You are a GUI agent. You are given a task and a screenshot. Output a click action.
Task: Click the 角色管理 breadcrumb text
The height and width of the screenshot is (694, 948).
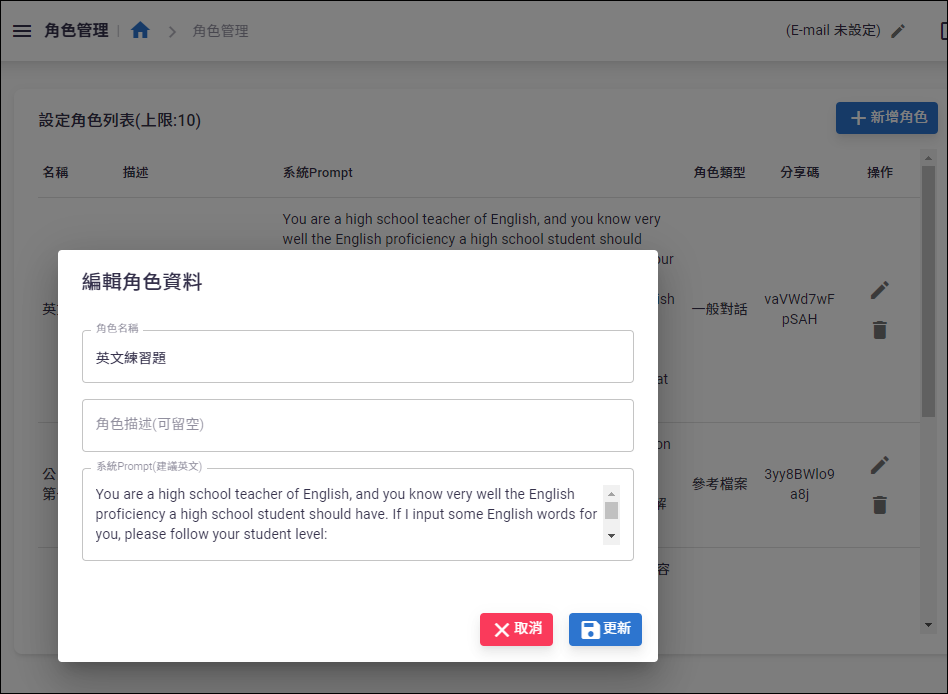(220, 31)
